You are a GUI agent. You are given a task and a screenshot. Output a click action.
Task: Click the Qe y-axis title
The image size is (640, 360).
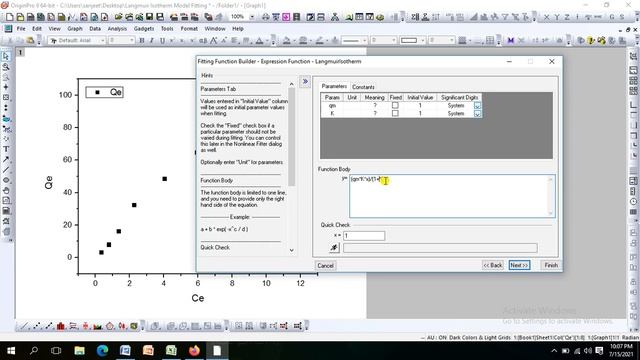click(x=49, y=182)
